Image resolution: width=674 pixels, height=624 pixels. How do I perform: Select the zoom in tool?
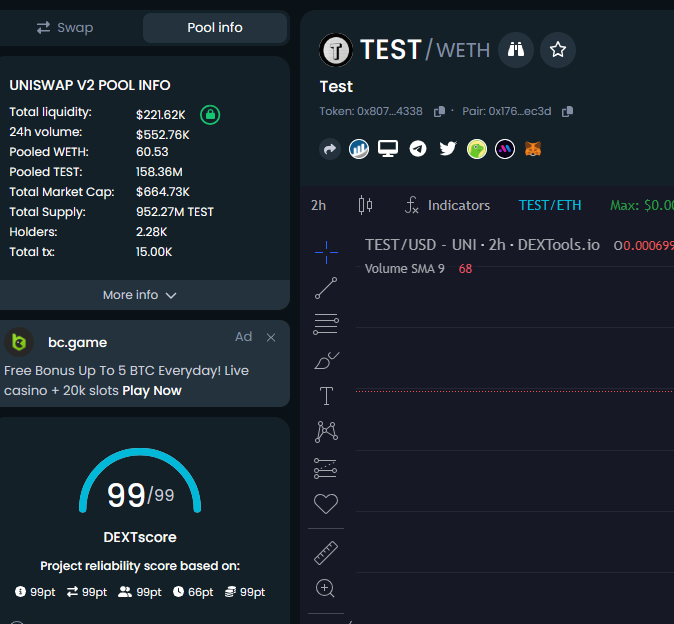coord(325,588)
